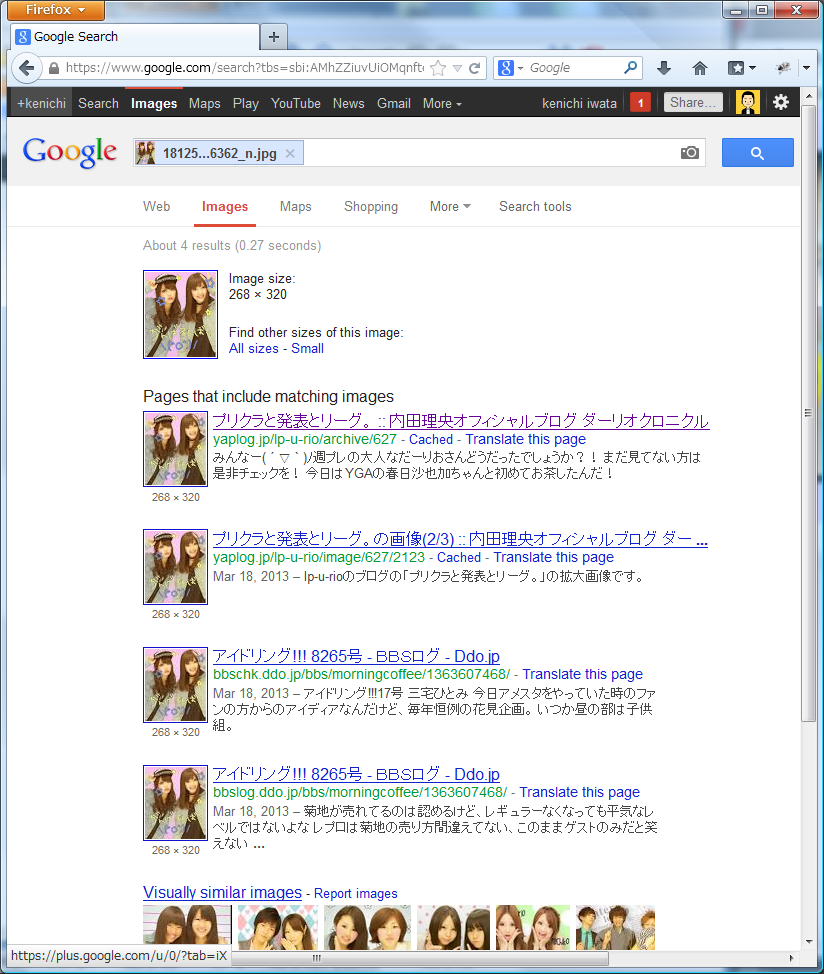Viewport: 824px width, 974px height.
Task: Open the kenichi iwata profile avatar
Action: [748, 102]
